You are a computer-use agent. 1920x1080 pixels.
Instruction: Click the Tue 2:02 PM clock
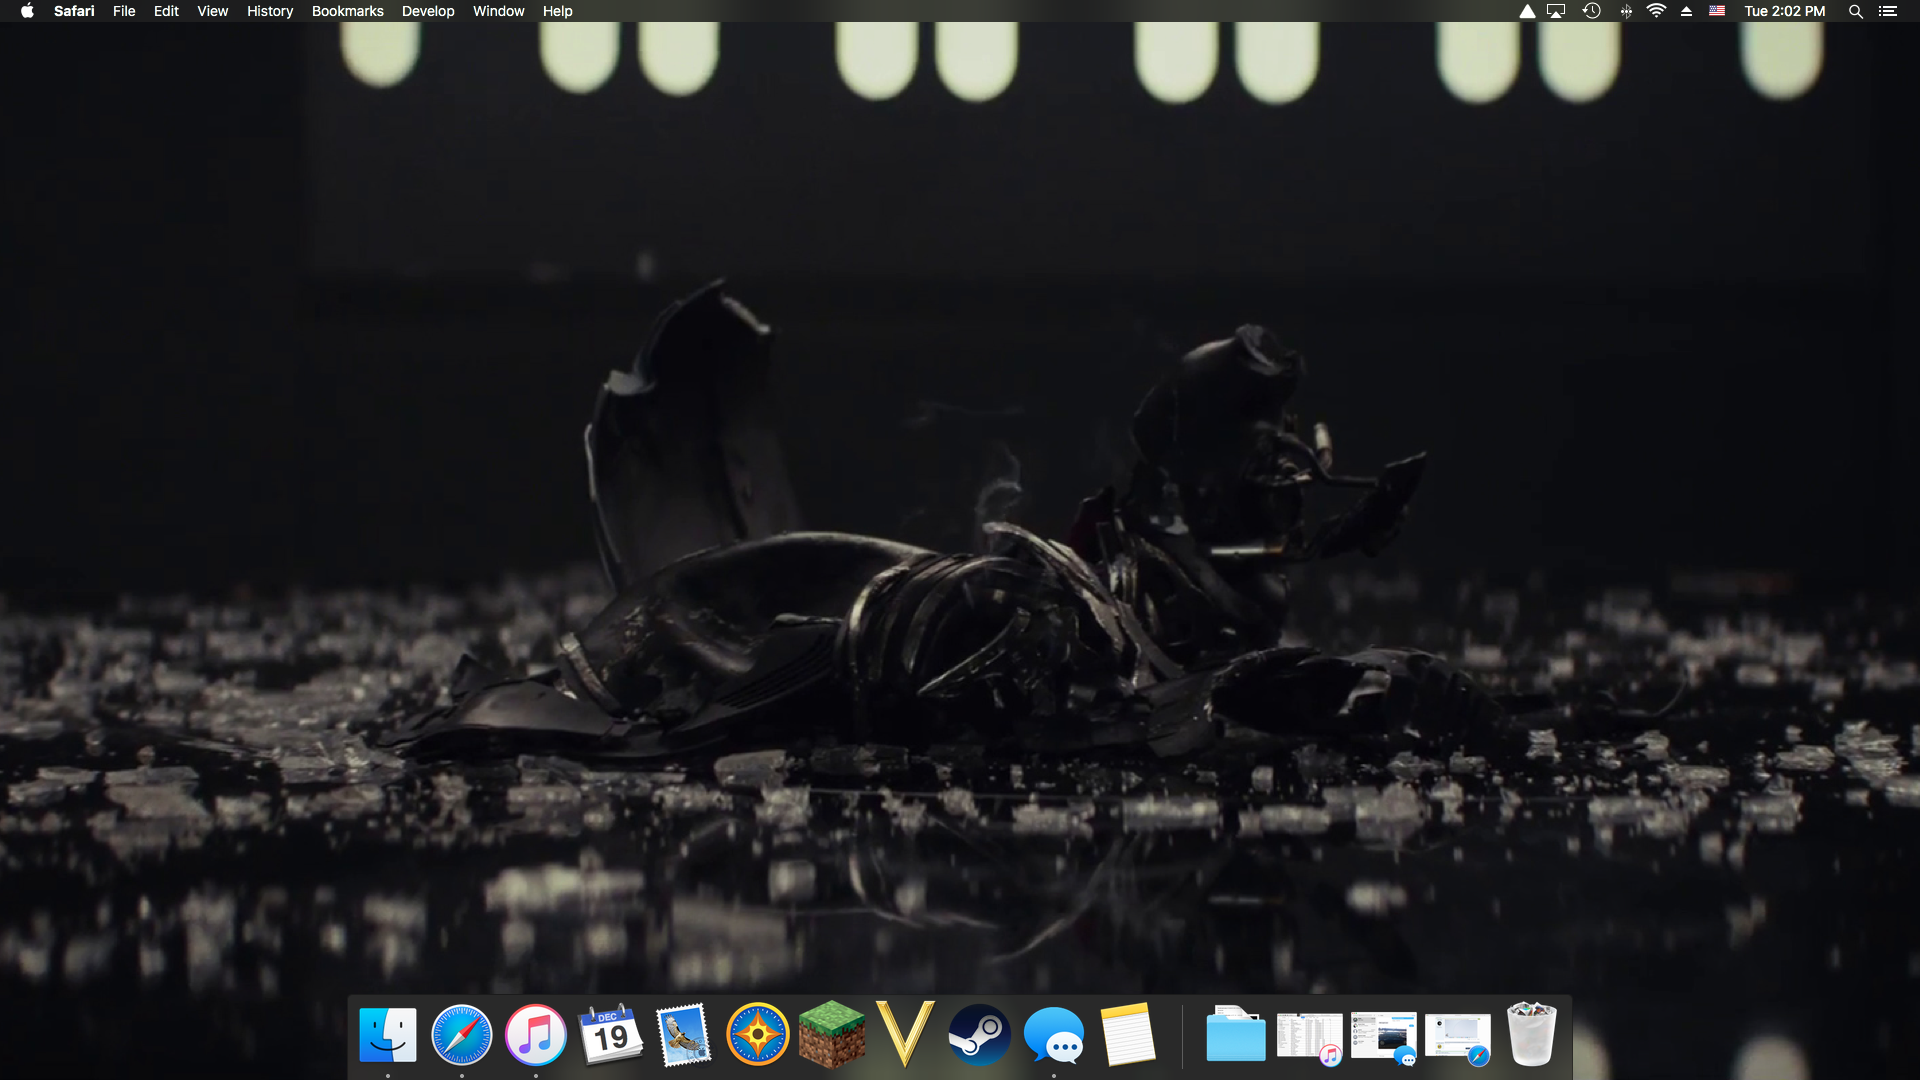click(x=1785, y=11)
